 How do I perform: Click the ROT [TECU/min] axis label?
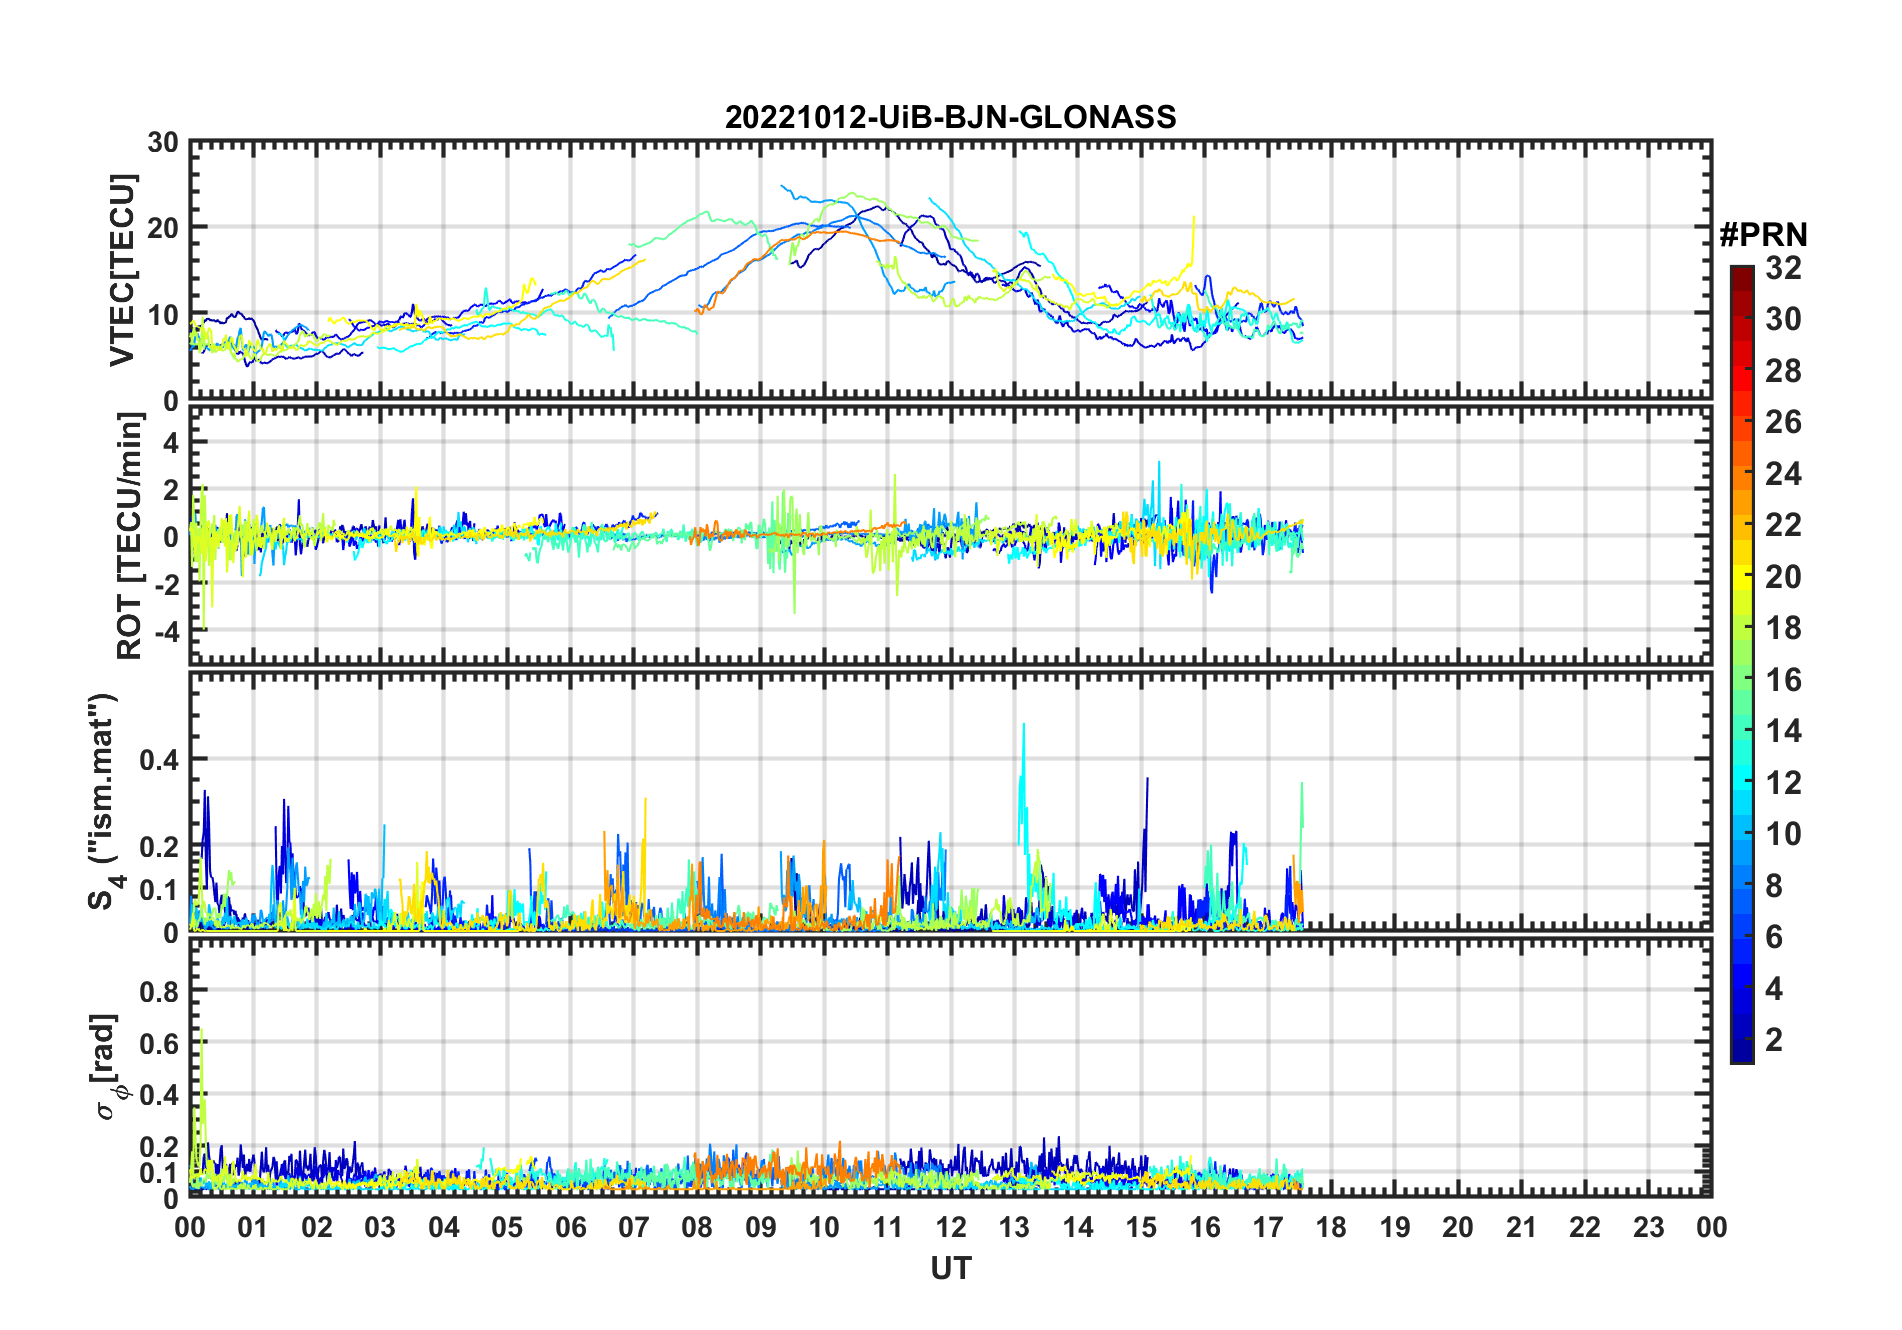click(130, 536)
